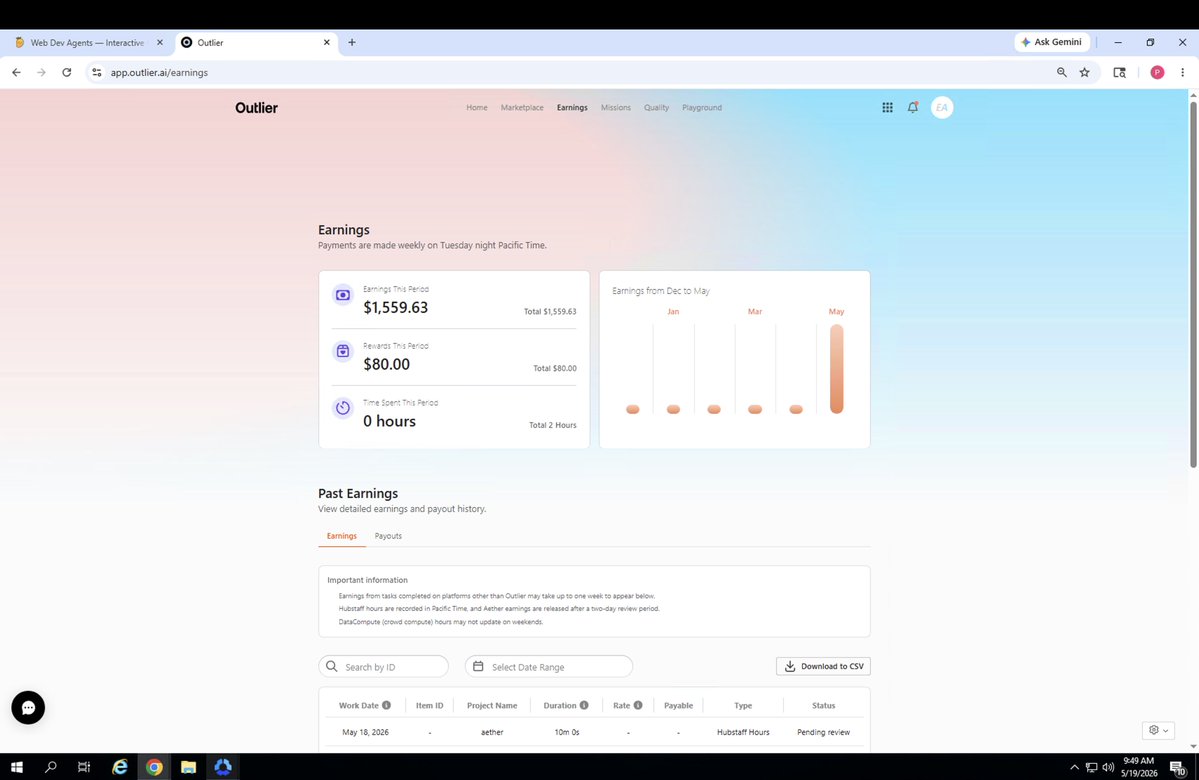View site information icon in address bar

tap(96, 73)
